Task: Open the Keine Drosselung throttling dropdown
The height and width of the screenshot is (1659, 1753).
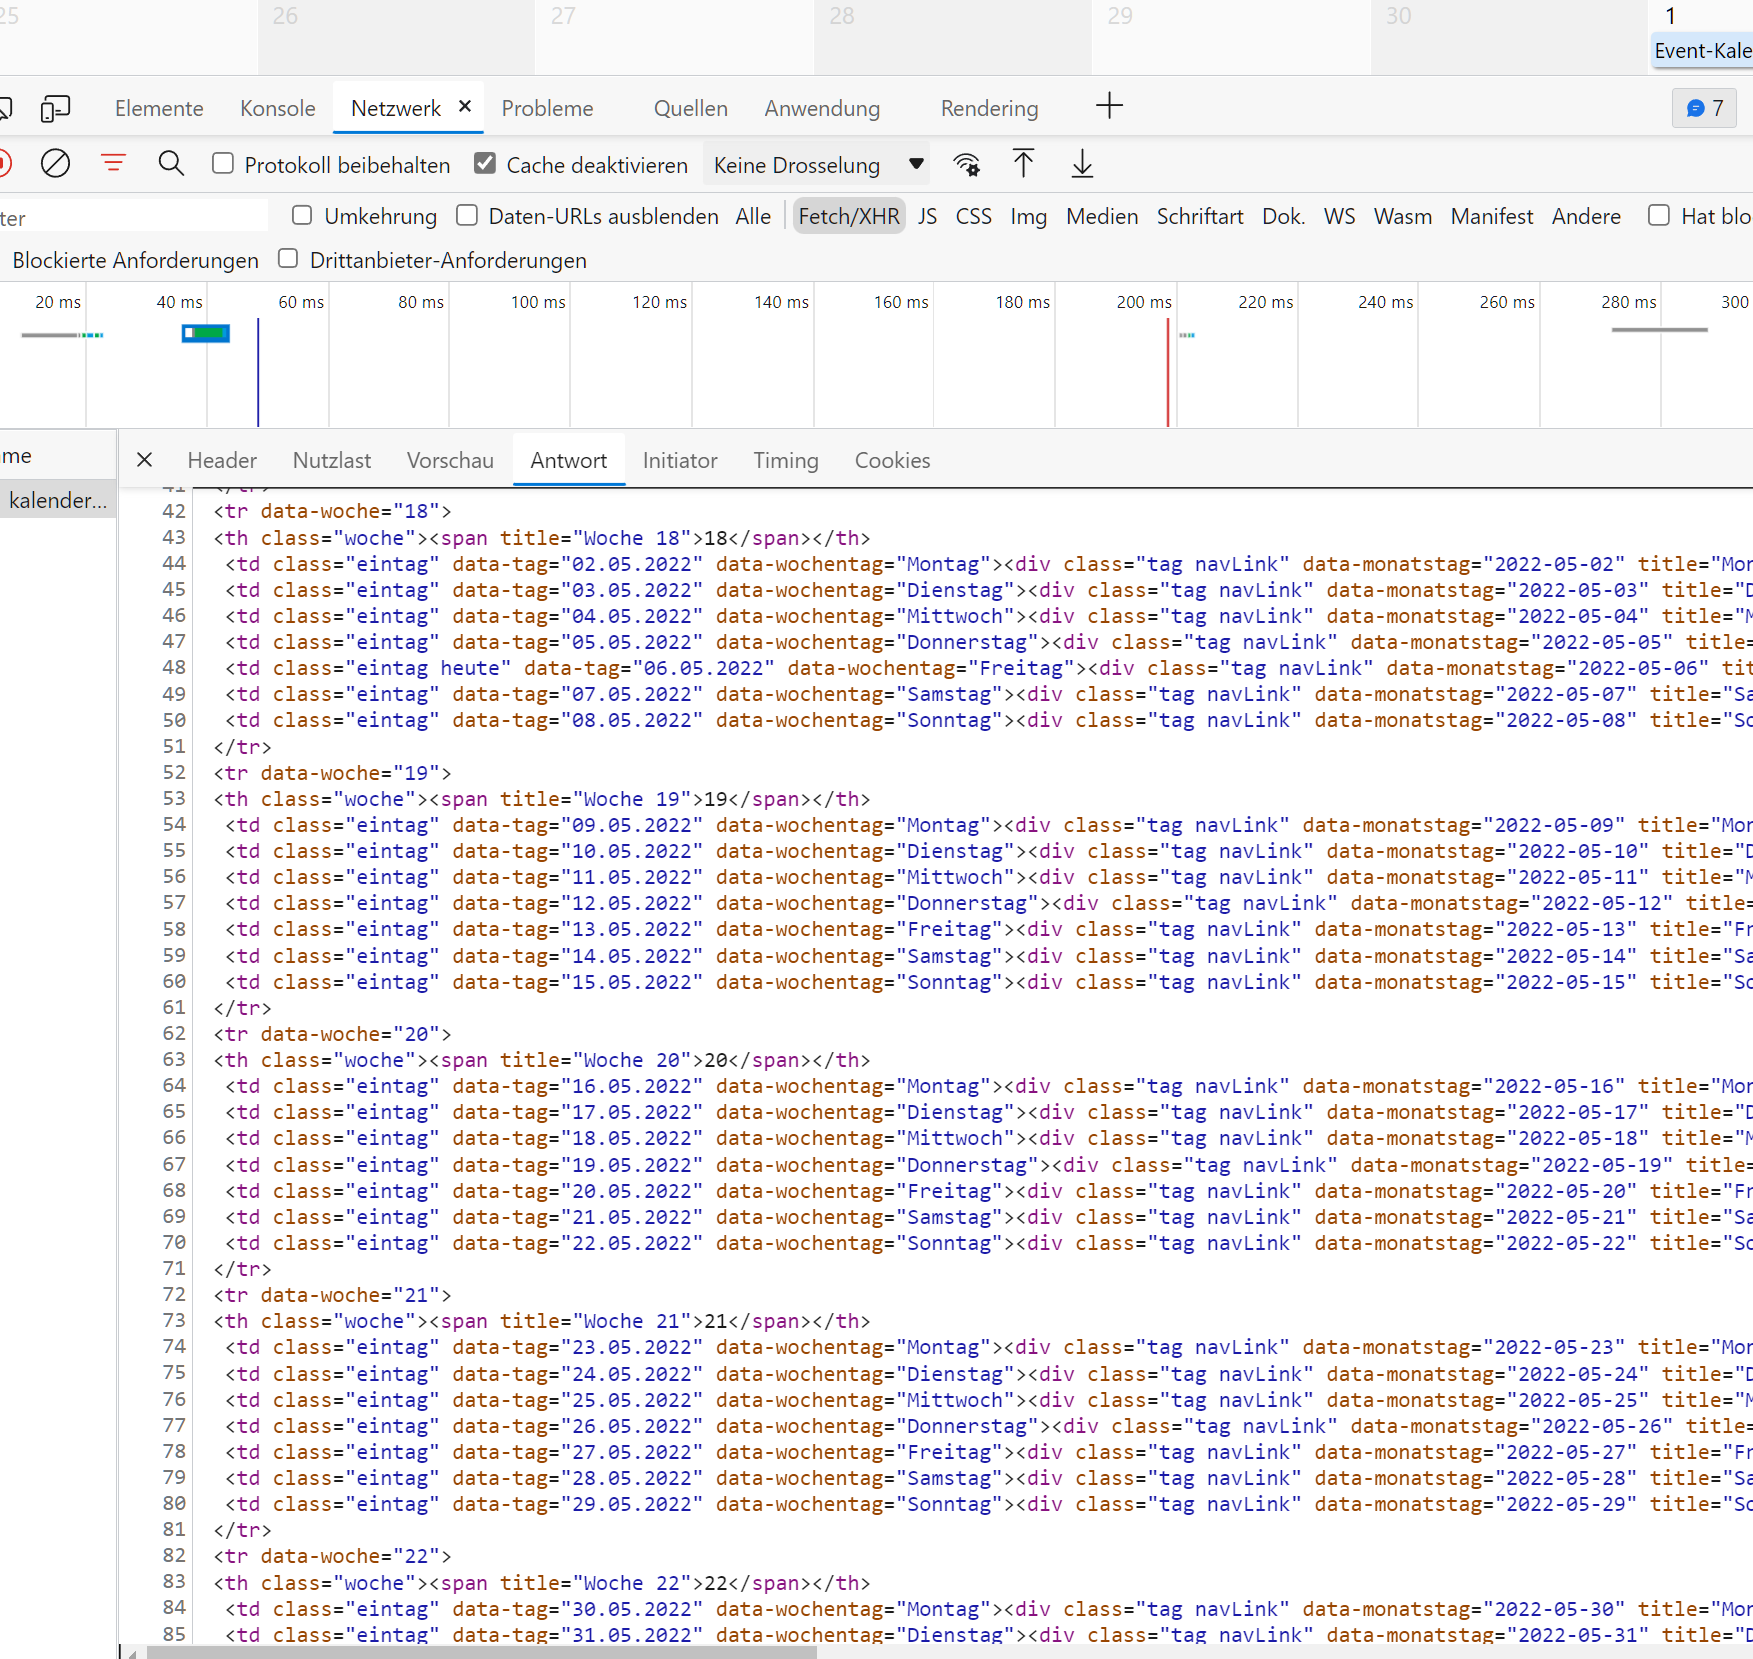Action: click(x=817, y=165)
